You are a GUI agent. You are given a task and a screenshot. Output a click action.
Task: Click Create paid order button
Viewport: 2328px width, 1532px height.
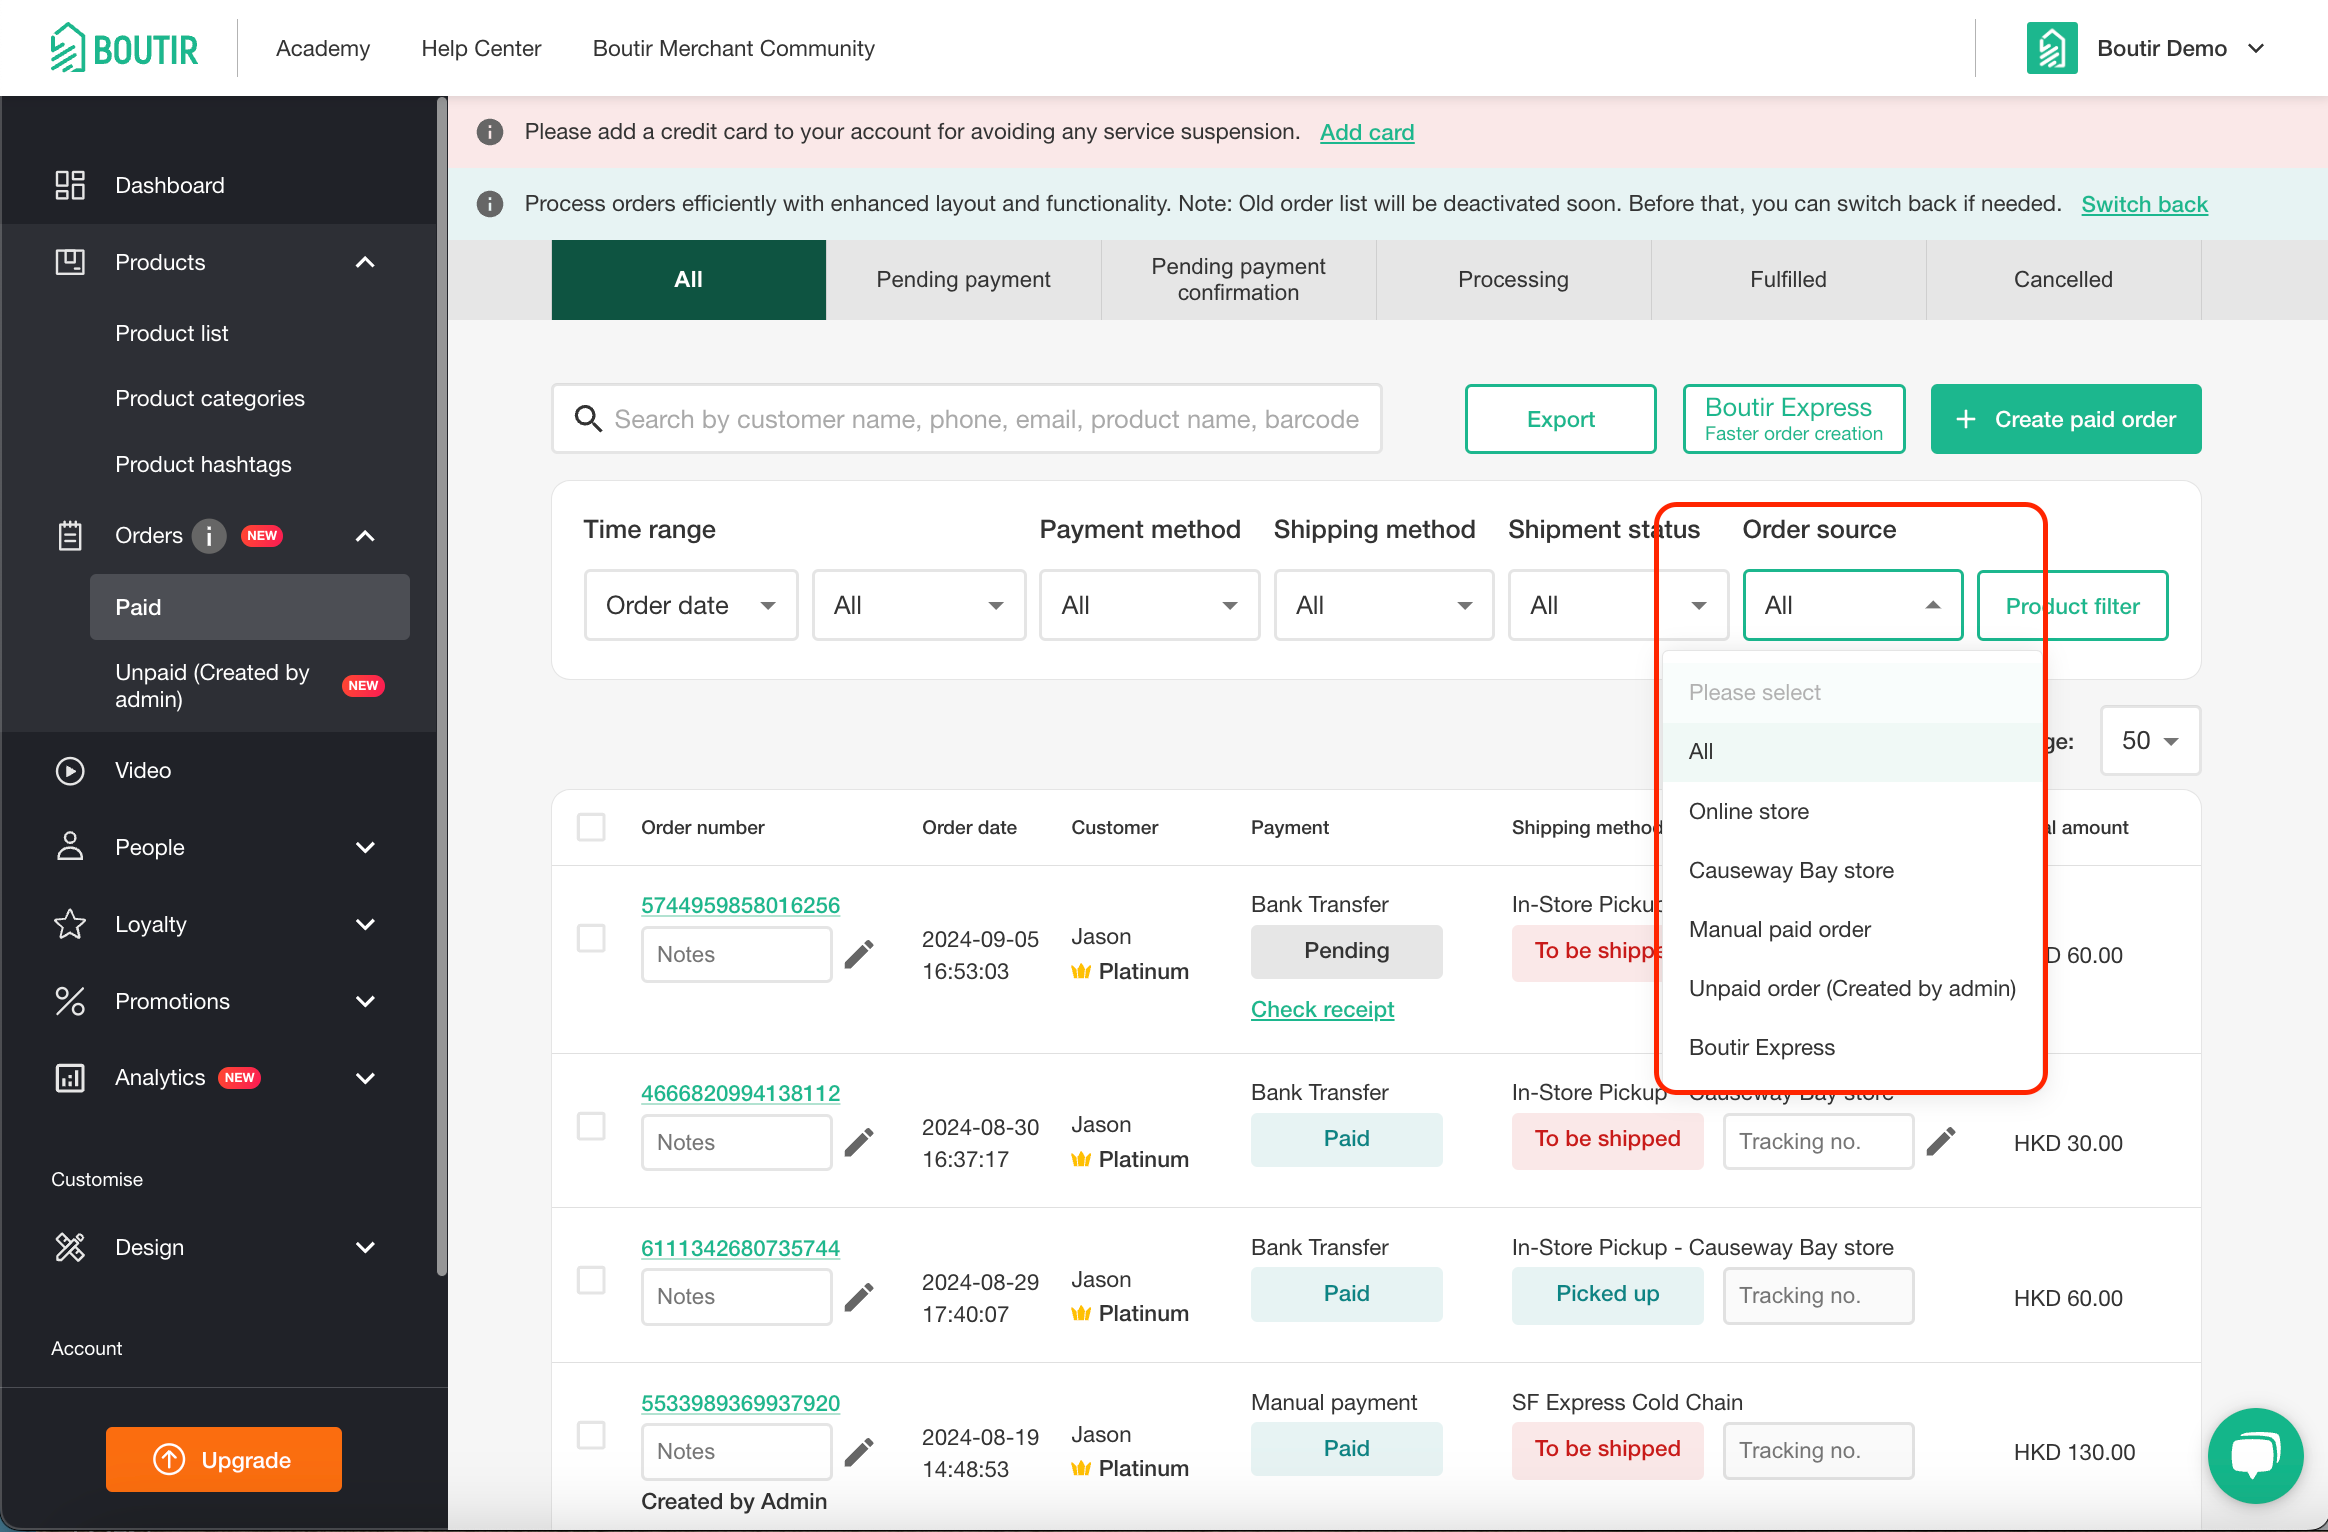[x=2066, y=419]
